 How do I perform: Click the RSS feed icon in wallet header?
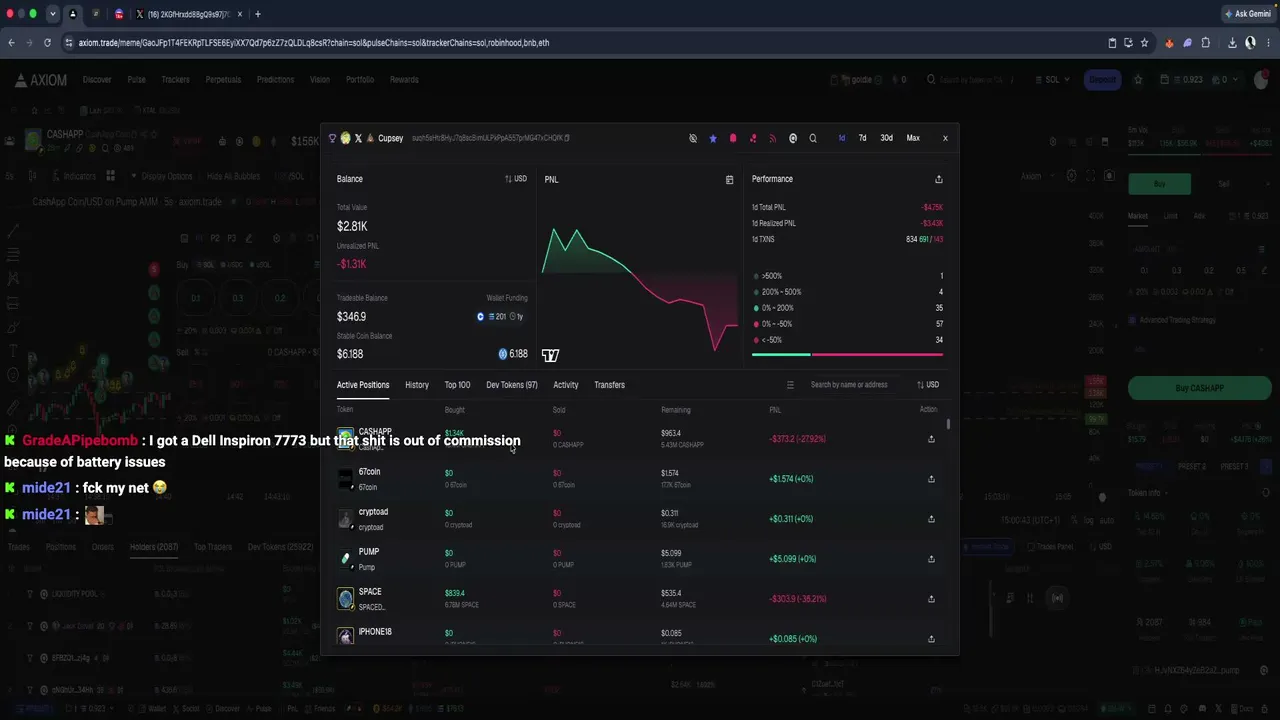[773, 138]
